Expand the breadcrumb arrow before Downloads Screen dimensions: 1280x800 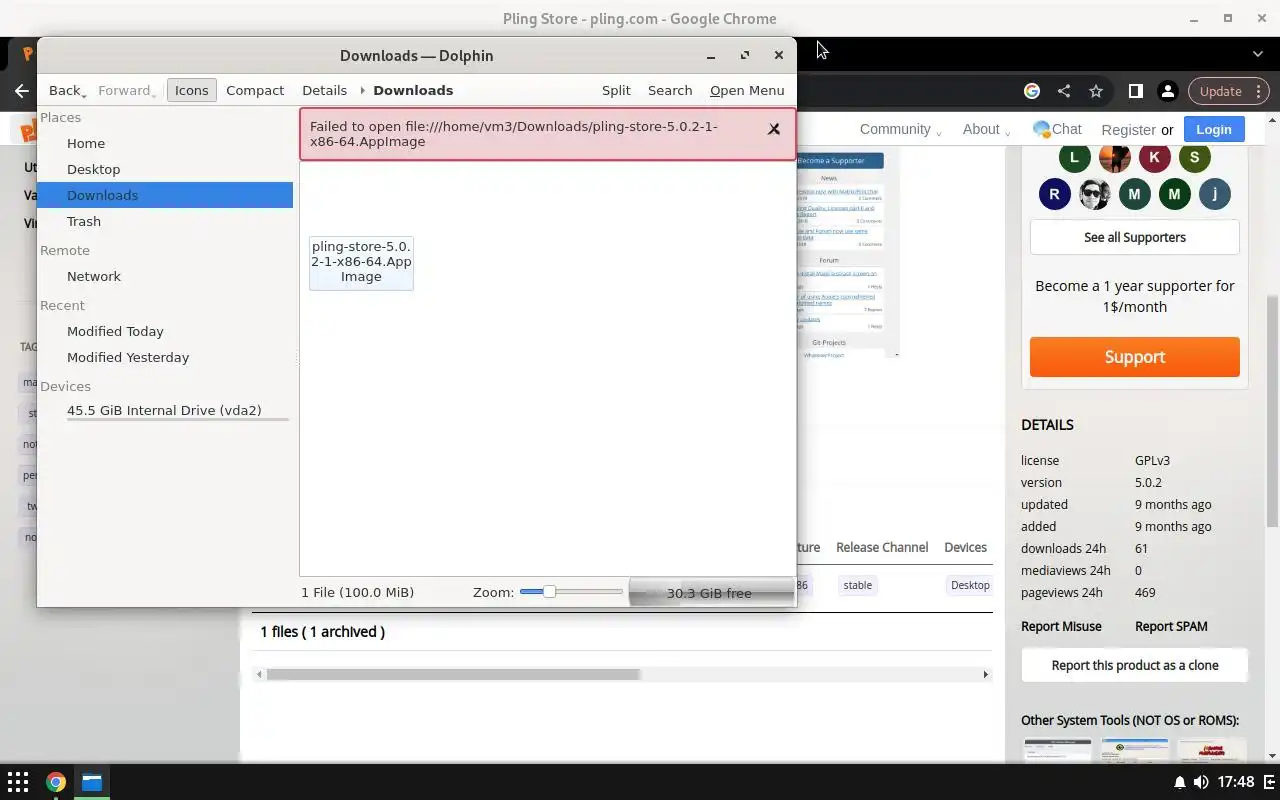point(362,90)
